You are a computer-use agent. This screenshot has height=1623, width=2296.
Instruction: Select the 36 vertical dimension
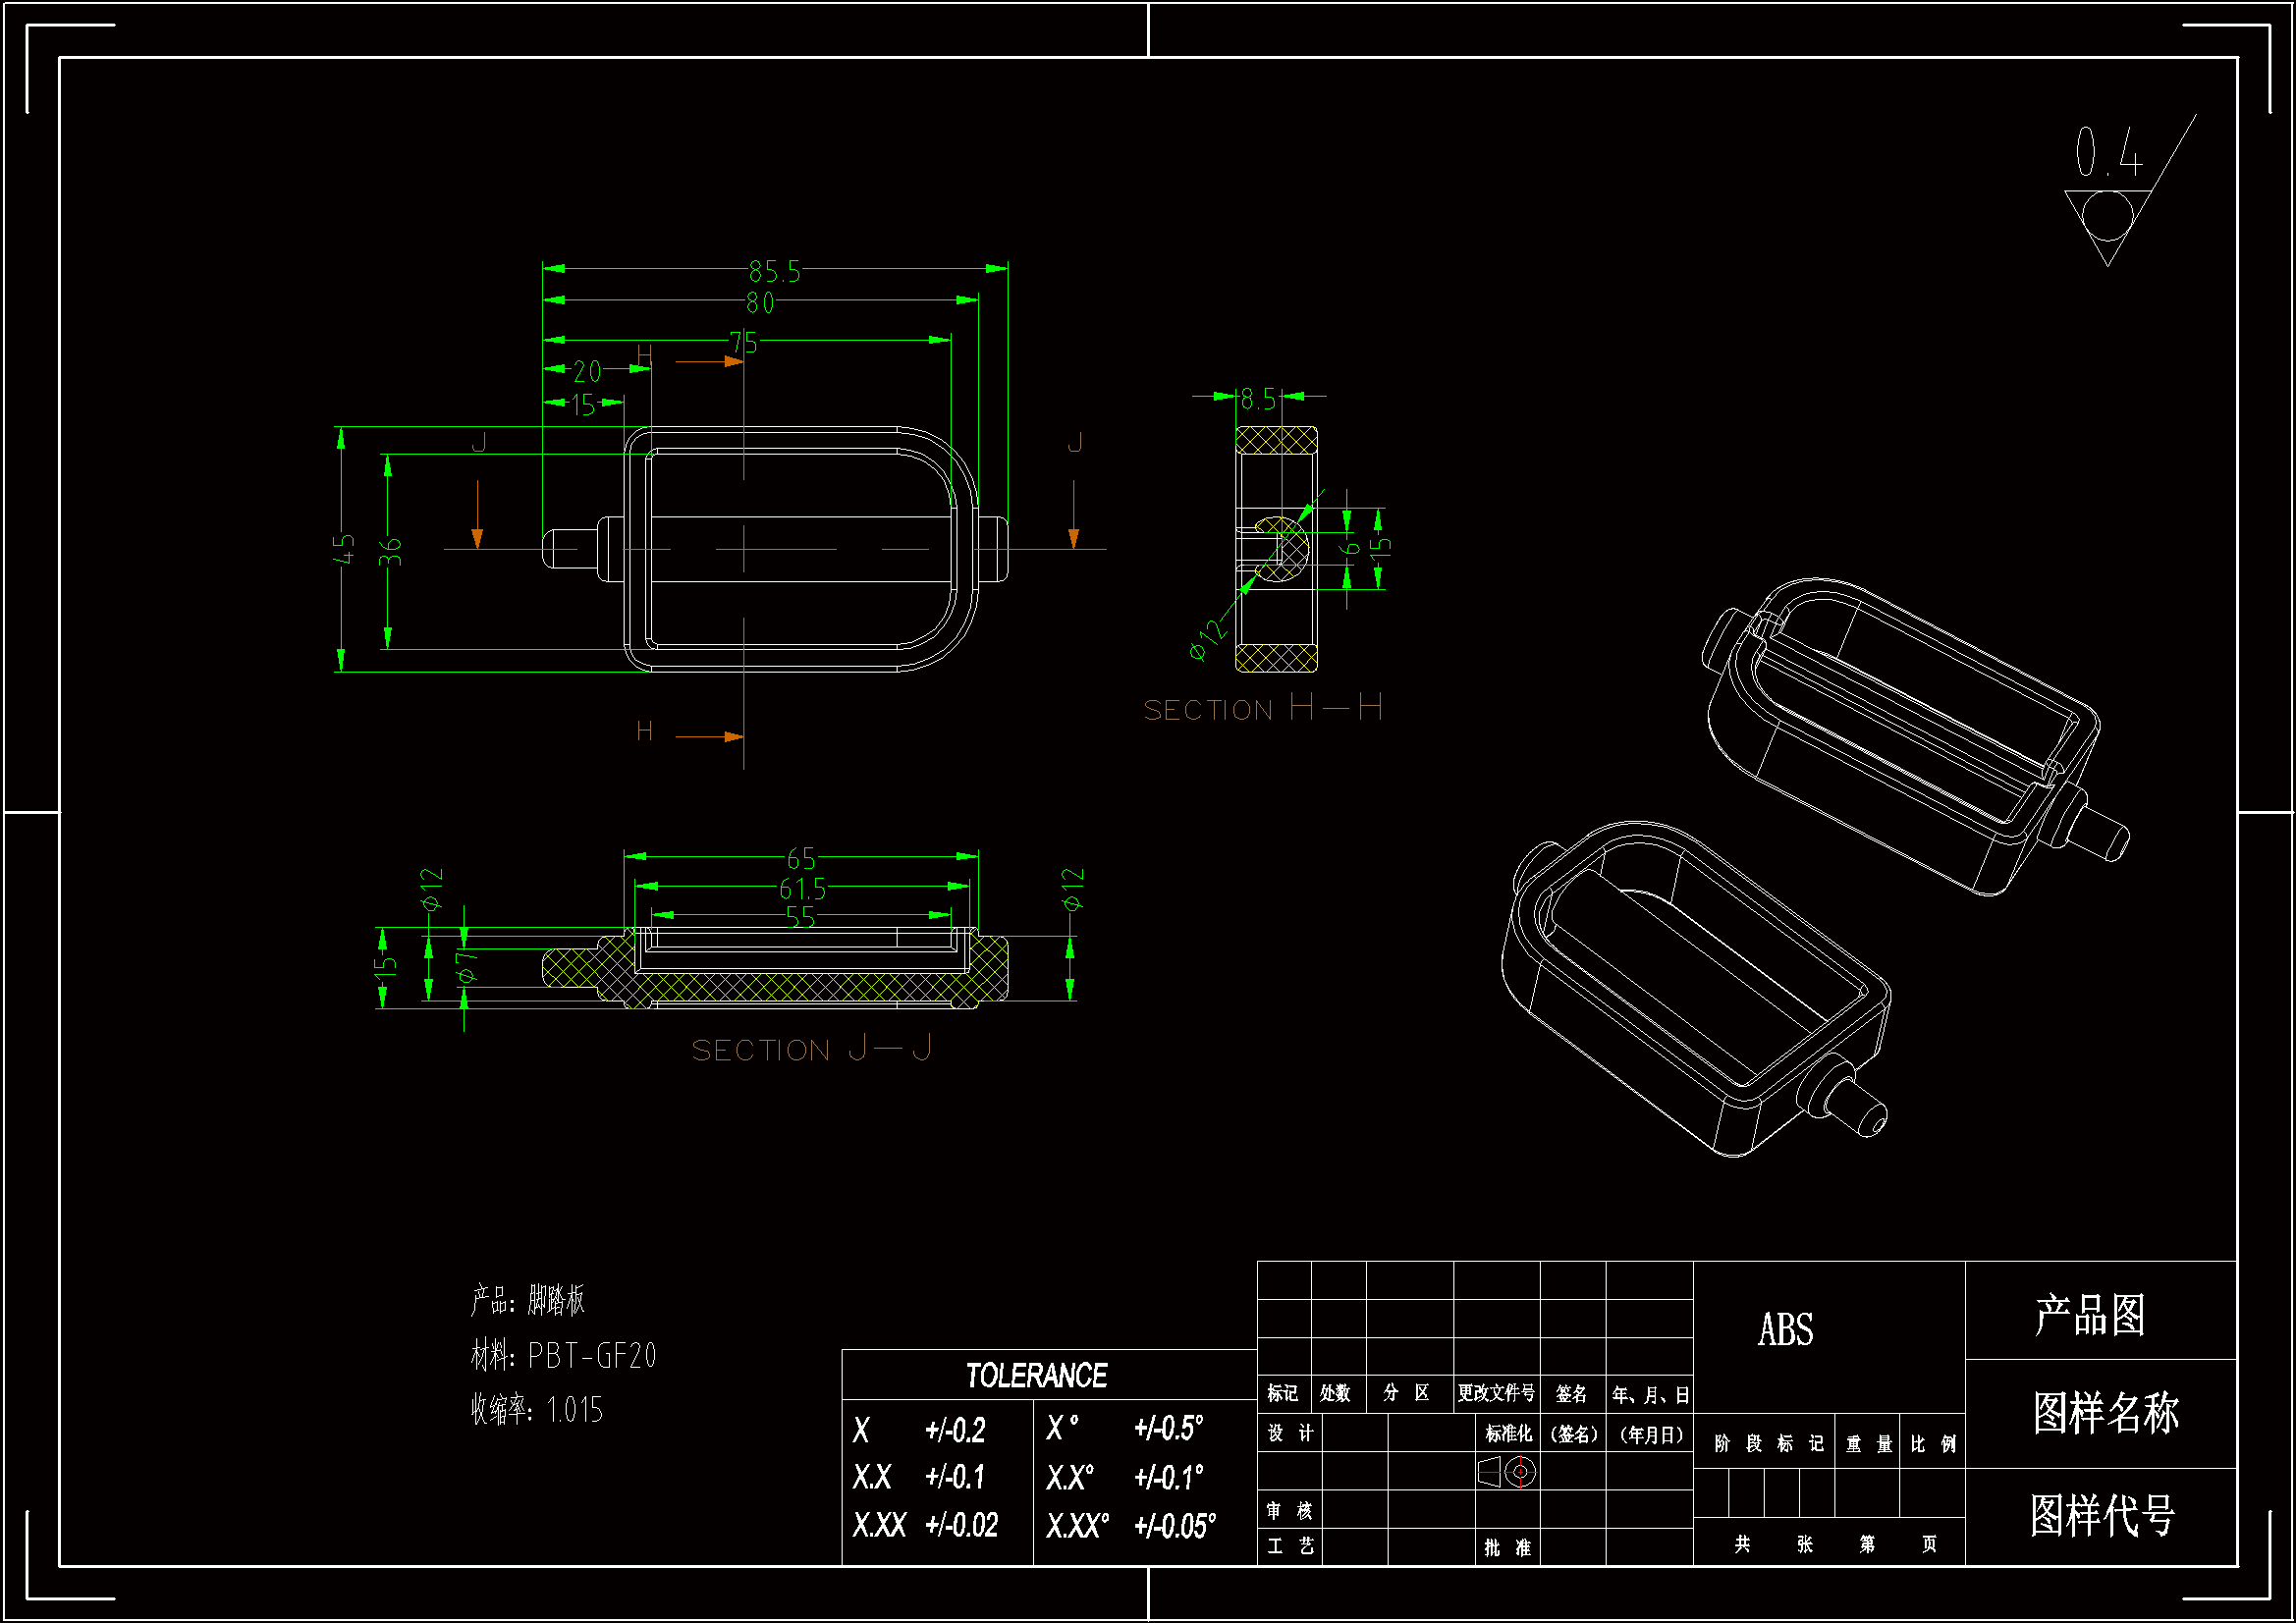(x=390, y=551)
